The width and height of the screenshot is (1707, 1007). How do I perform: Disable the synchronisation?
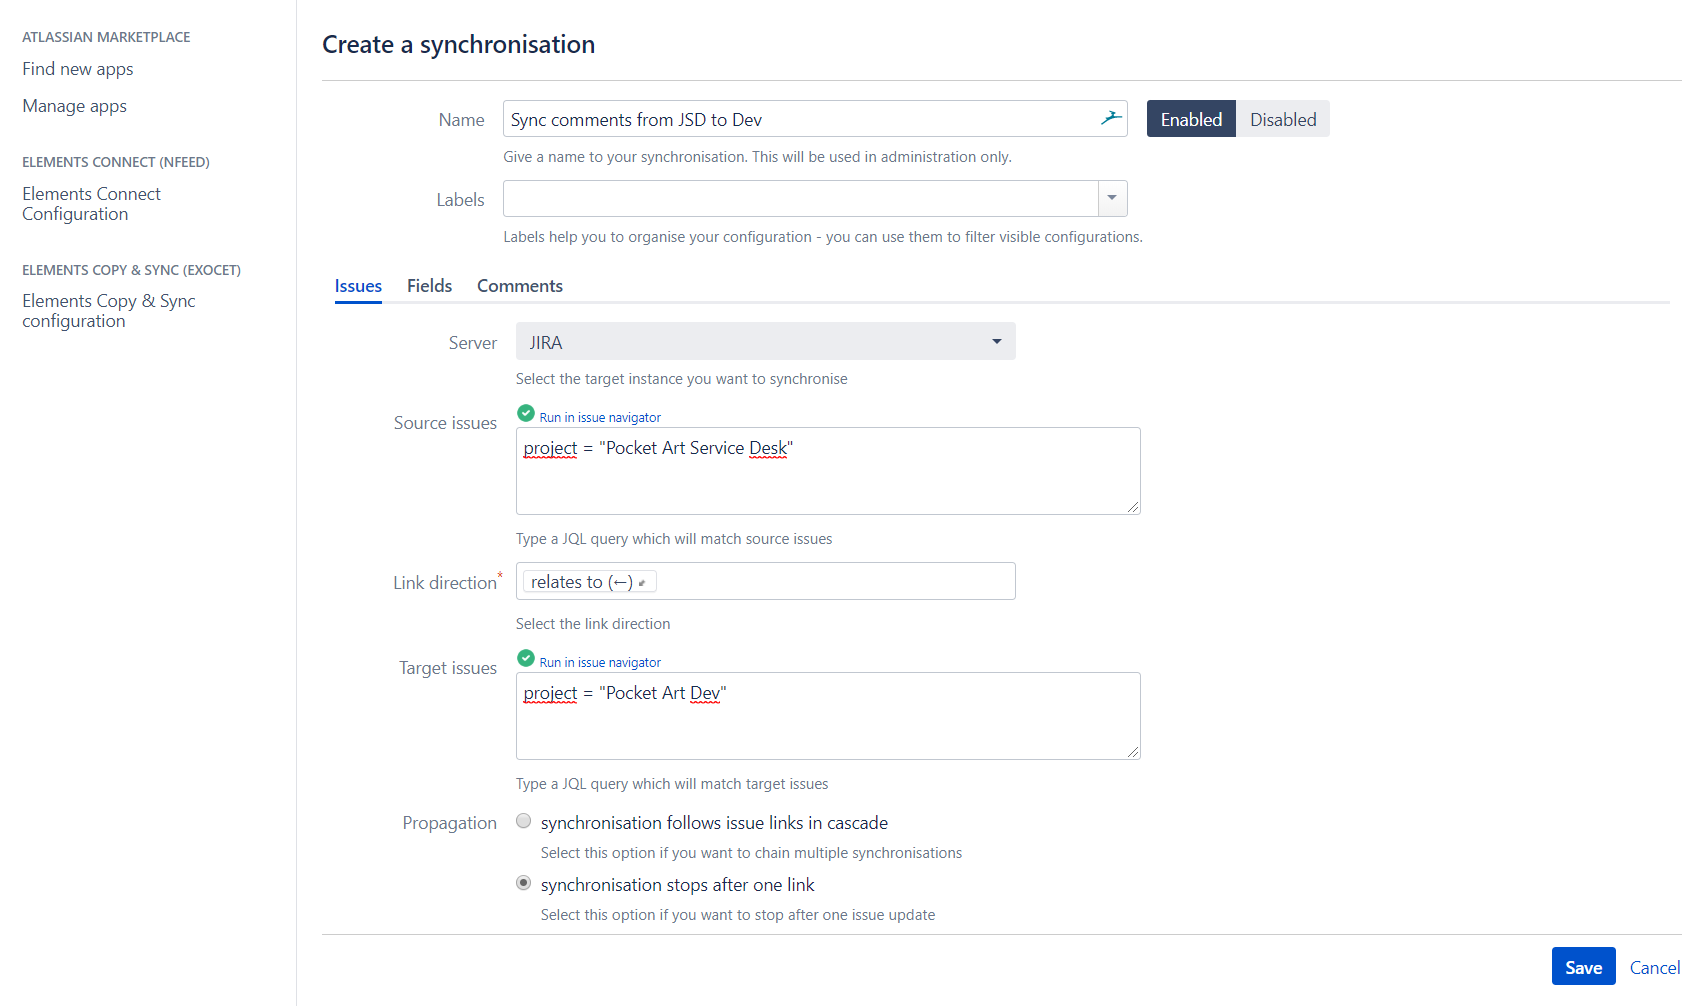click(1283, 118)
